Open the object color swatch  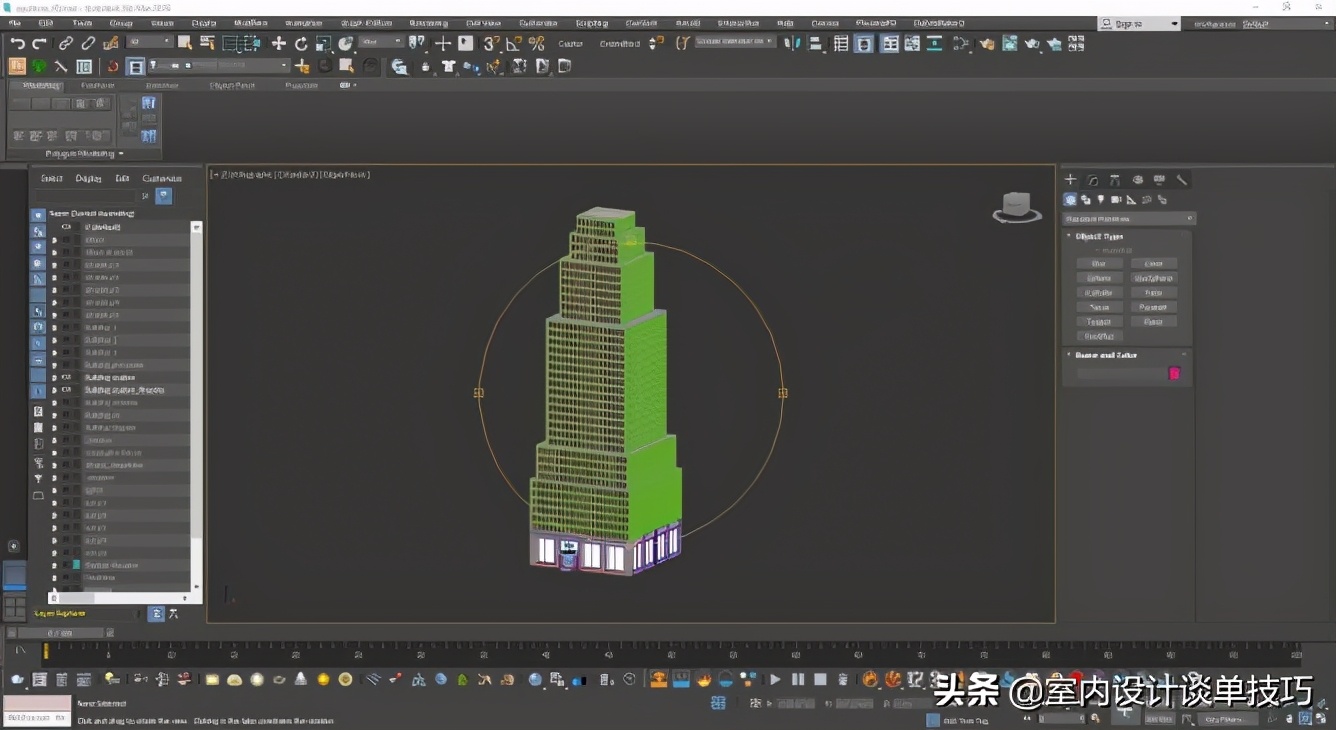pos(1174,373)
